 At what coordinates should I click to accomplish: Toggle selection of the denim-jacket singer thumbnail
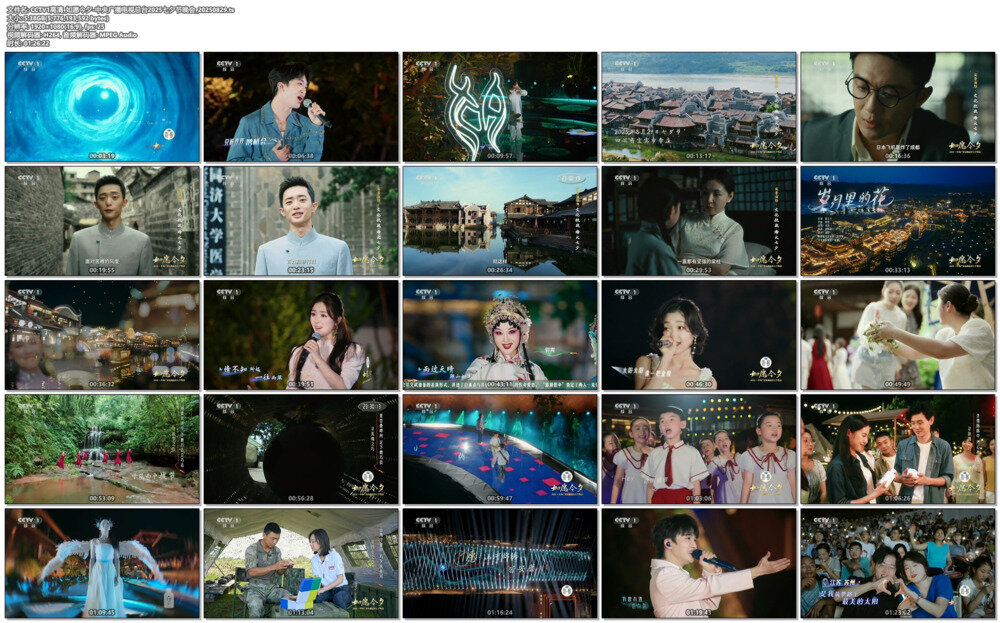(x=300, y=107)
